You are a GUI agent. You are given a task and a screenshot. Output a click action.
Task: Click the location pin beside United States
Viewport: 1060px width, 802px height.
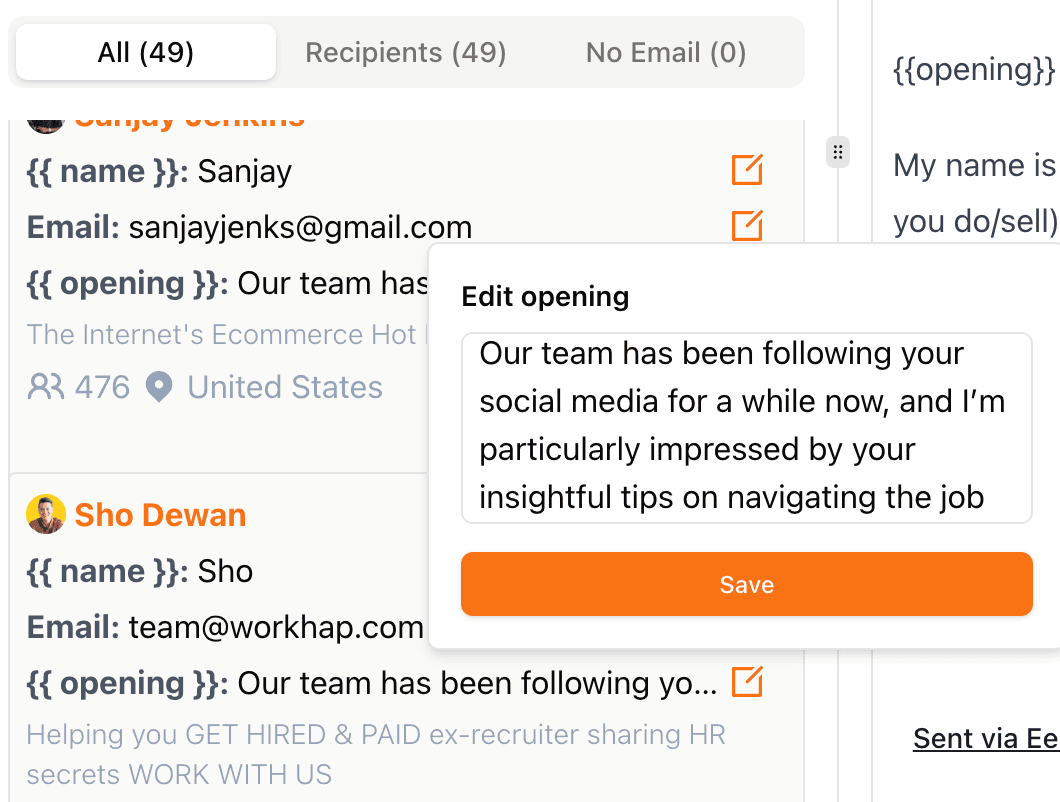(159, 386)
